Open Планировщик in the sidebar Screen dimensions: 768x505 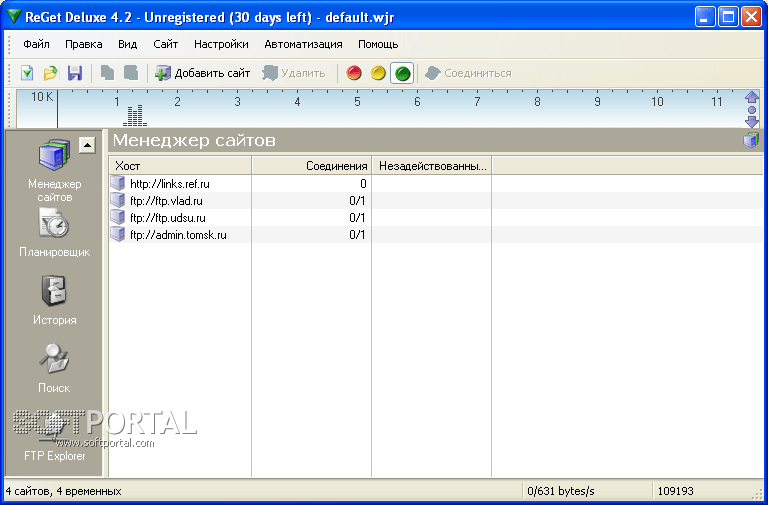click(54, 233)
